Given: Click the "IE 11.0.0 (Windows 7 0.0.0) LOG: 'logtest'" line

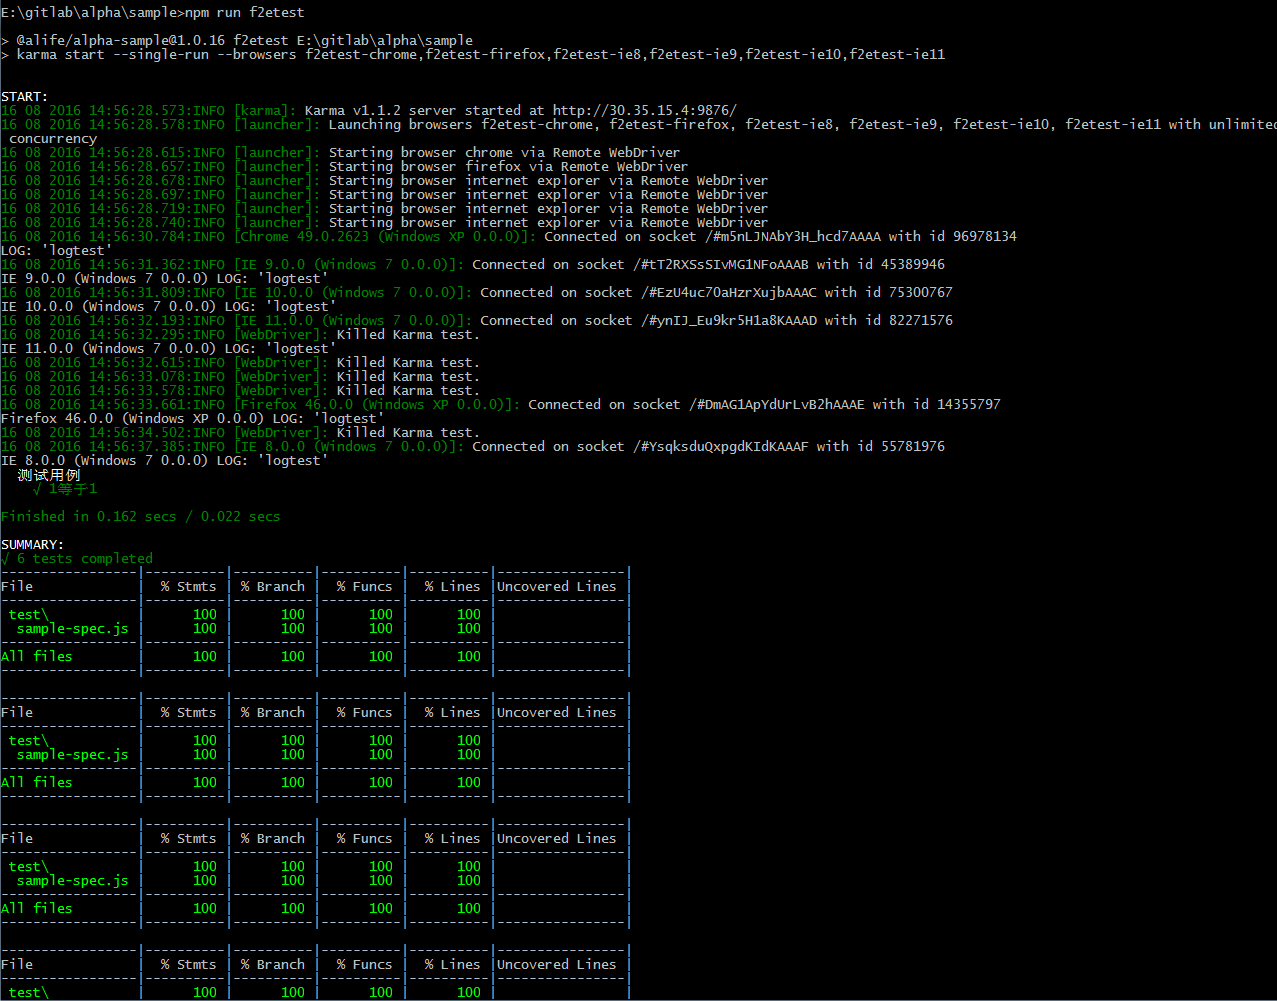Looking at the screenshot, I should coord(169,348).
